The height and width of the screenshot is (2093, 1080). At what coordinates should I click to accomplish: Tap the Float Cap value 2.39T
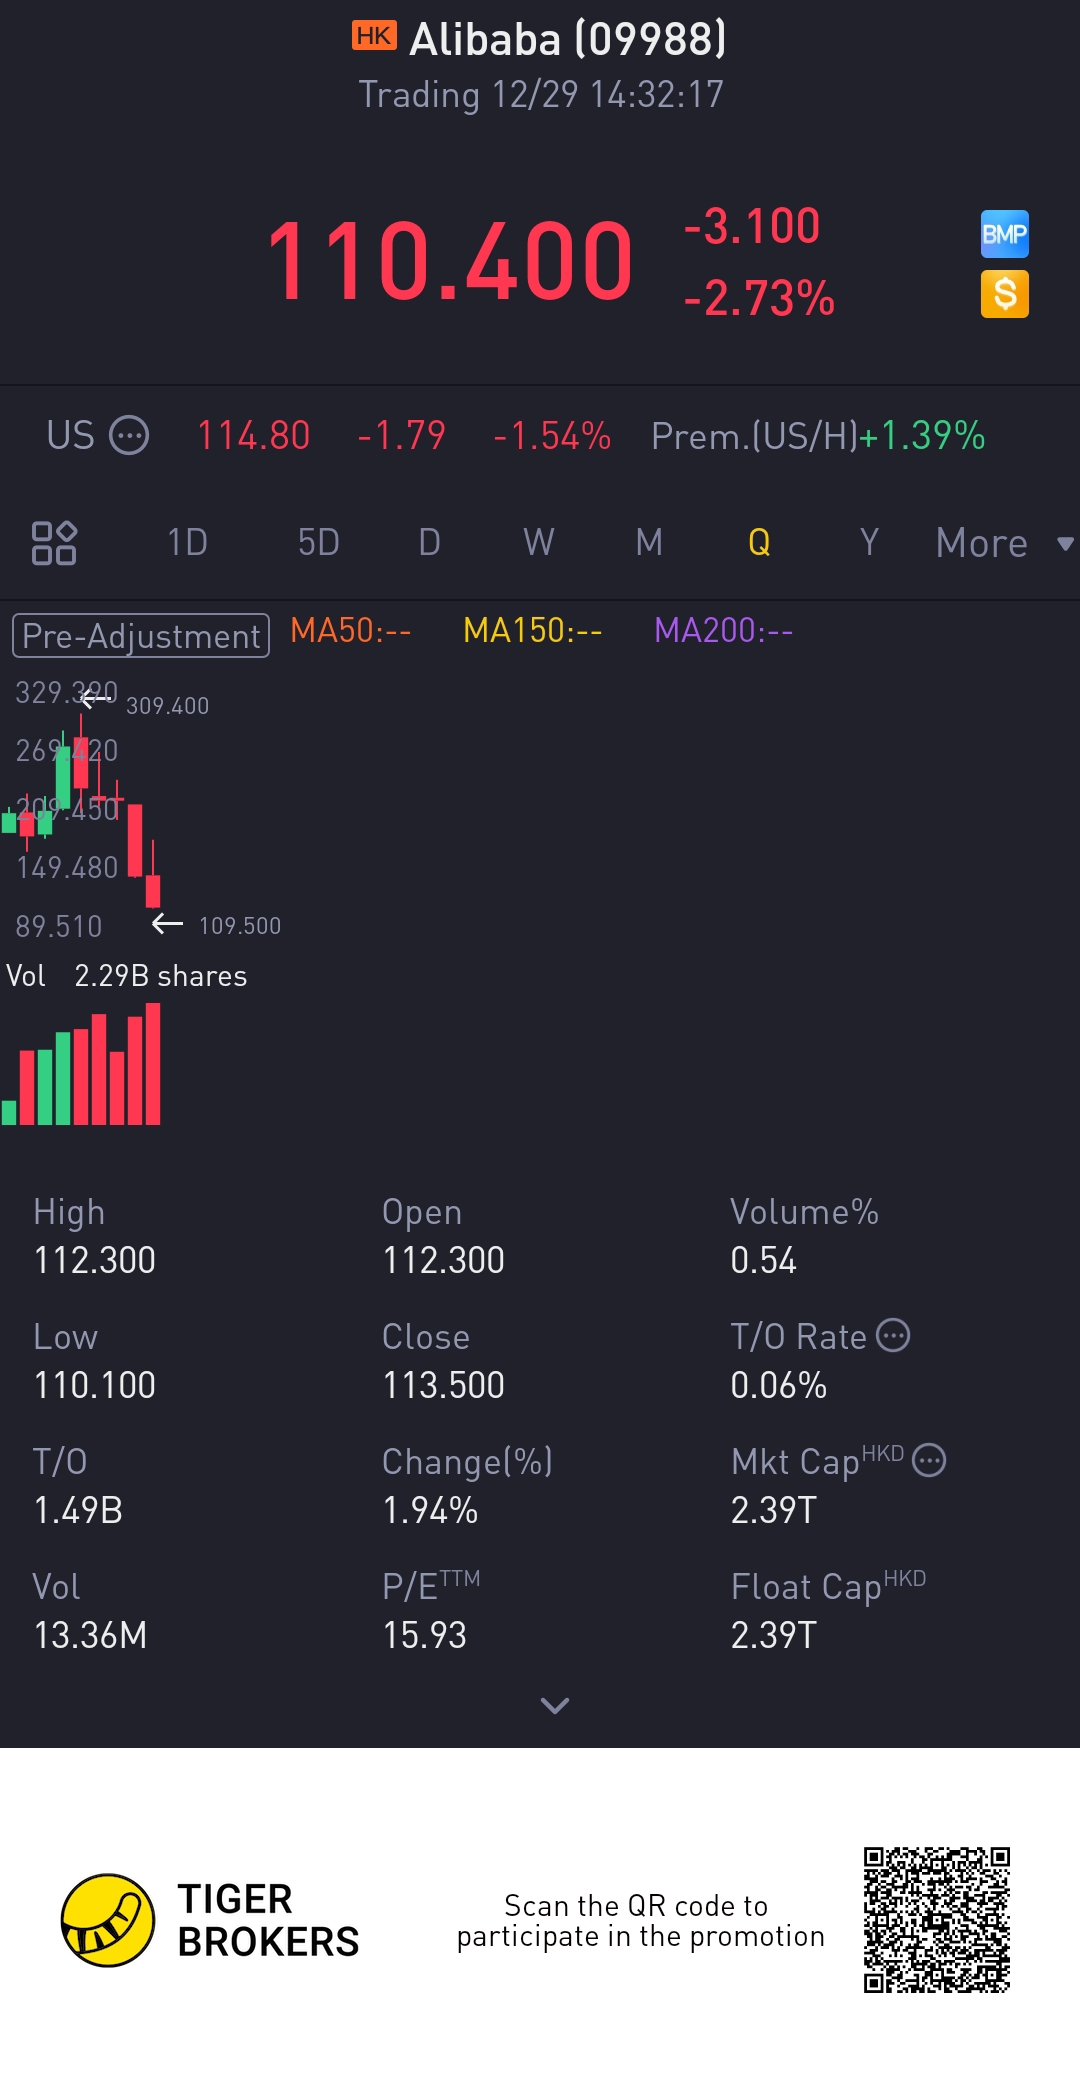[774, 1635]
